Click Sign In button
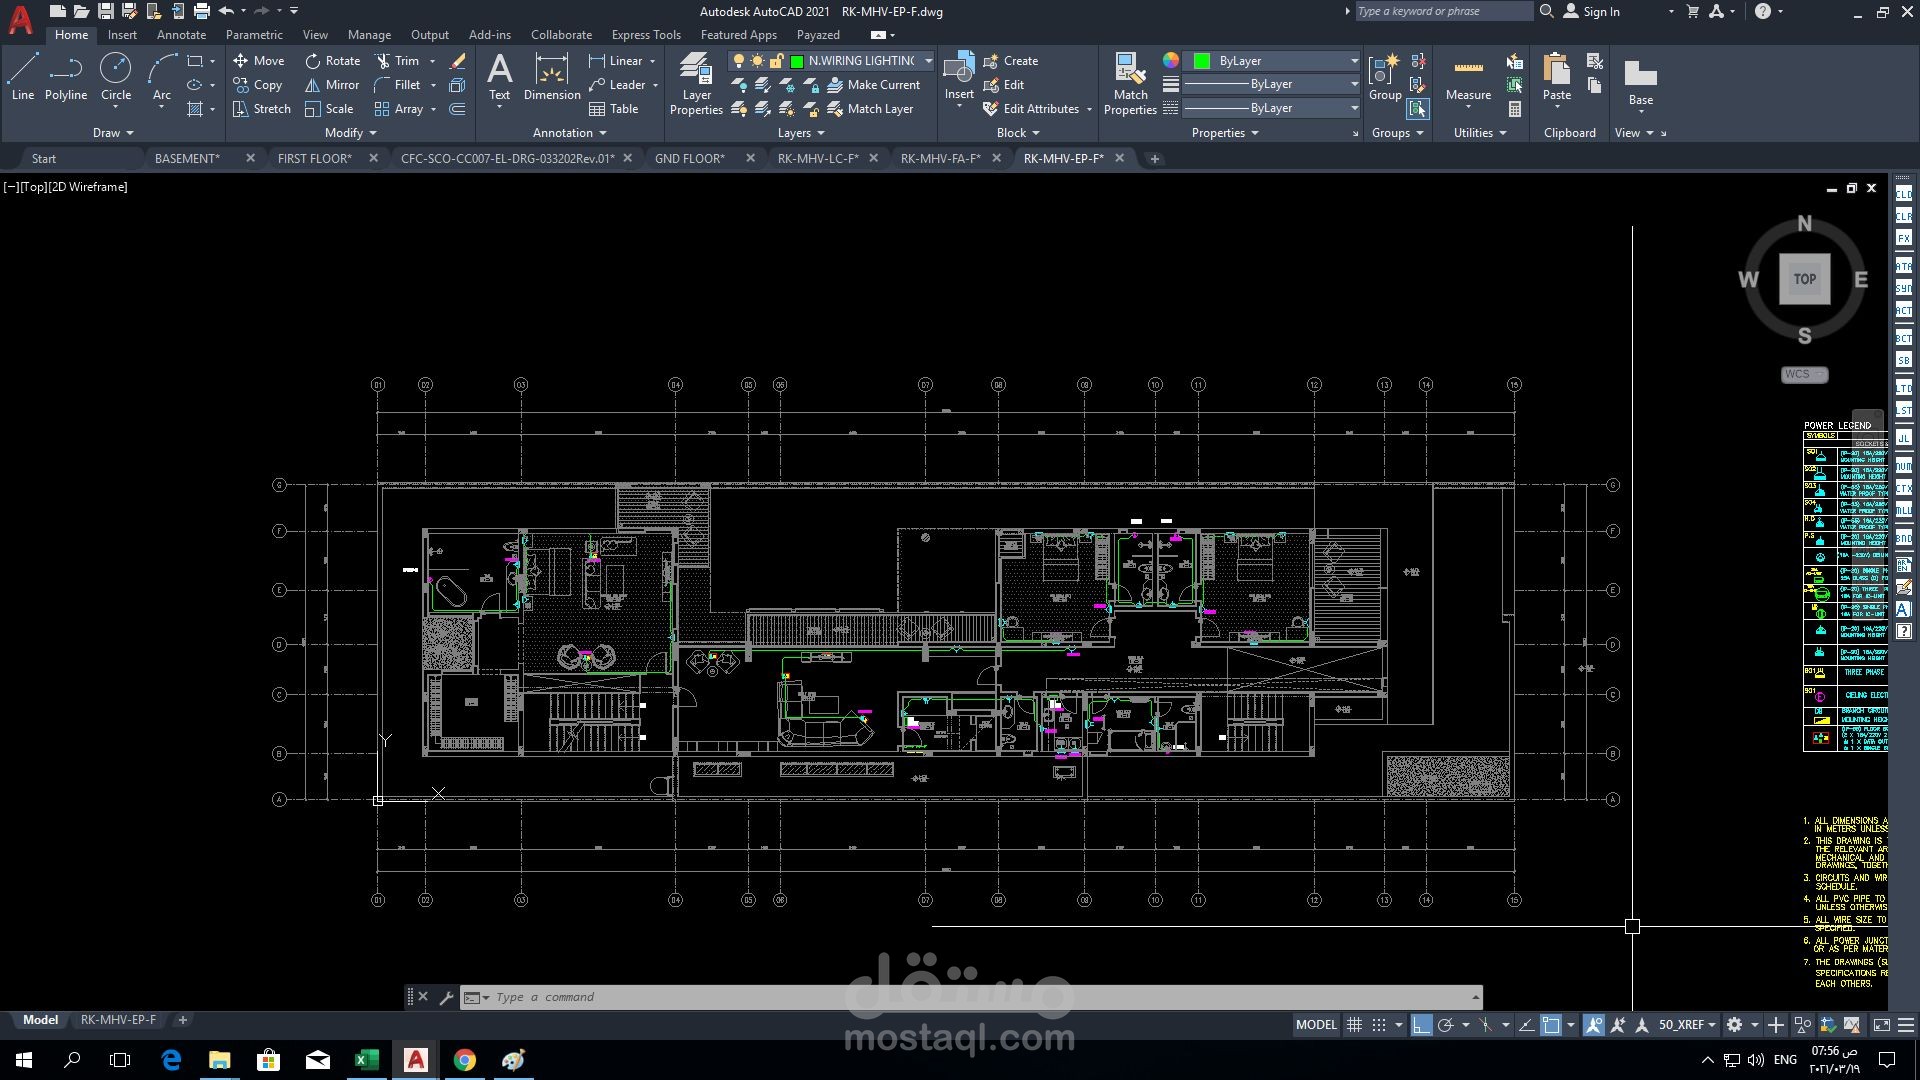Image resolution: width=1920 pixels, height=1080 pixels. pos(1592,12)
